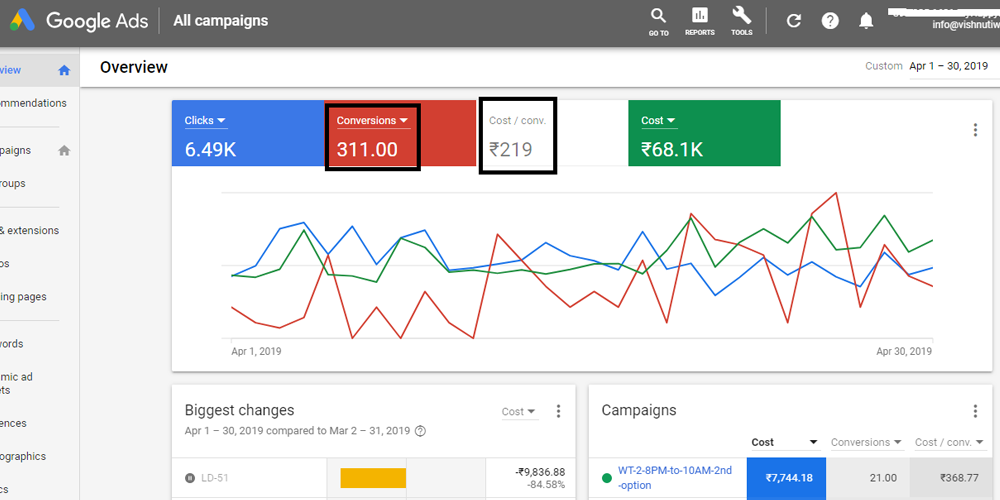Expand the Clicks metric dropdown
The width and height of the screenshot is (1000, 500).
205,121
